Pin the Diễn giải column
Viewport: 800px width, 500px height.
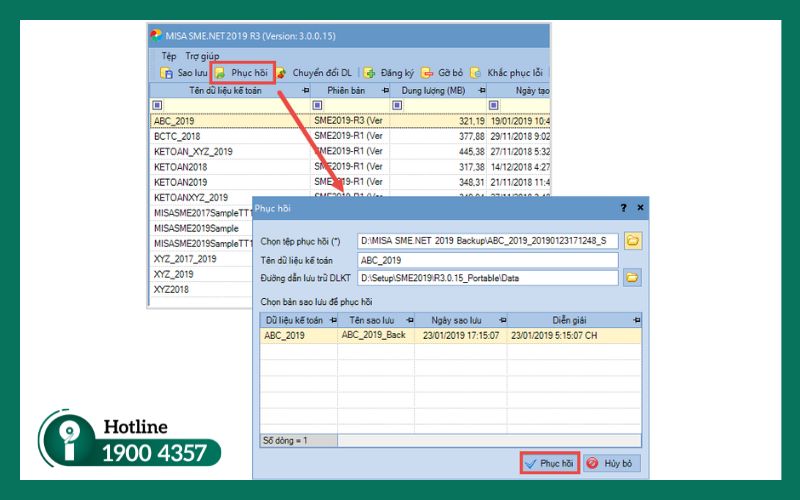636,320
